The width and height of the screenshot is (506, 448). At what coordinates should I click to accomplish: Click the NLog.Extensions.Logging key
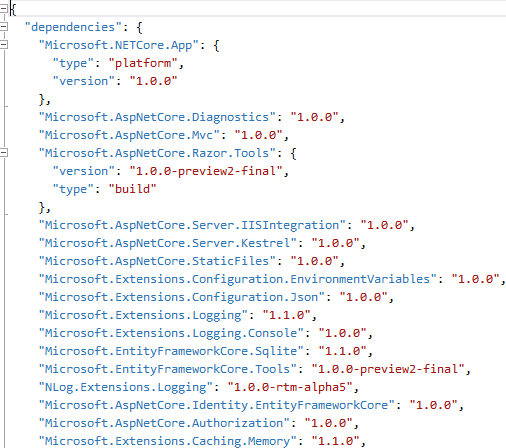[x=126, y=387]
